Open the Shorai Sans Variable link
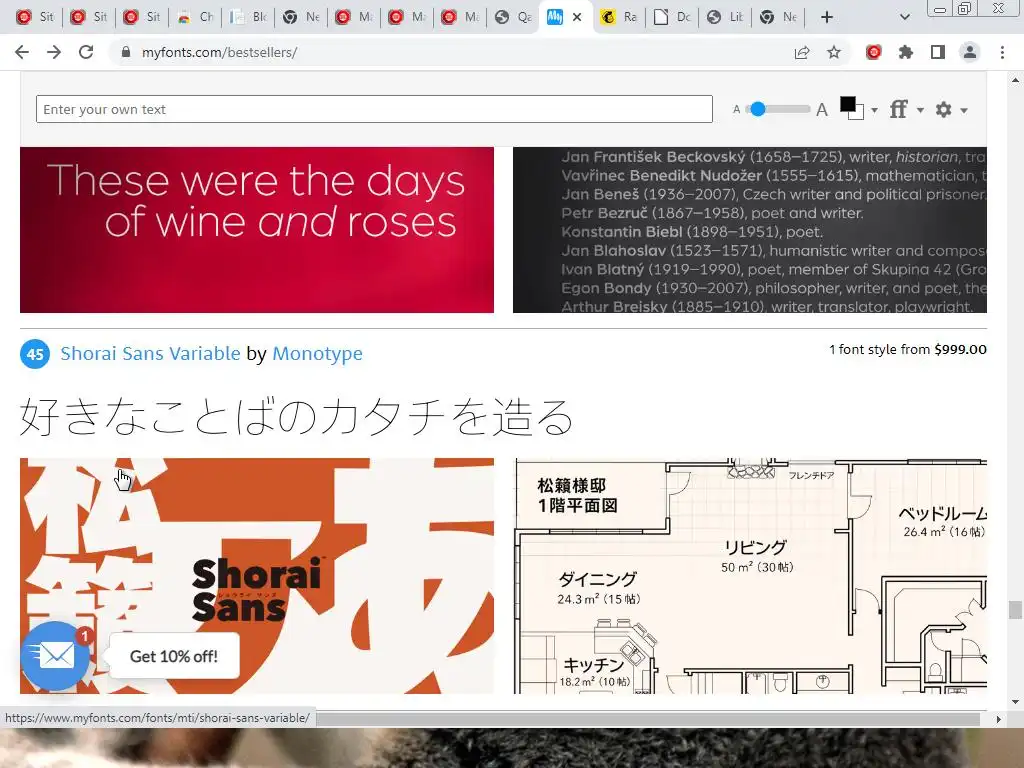 tap(150, 353)
